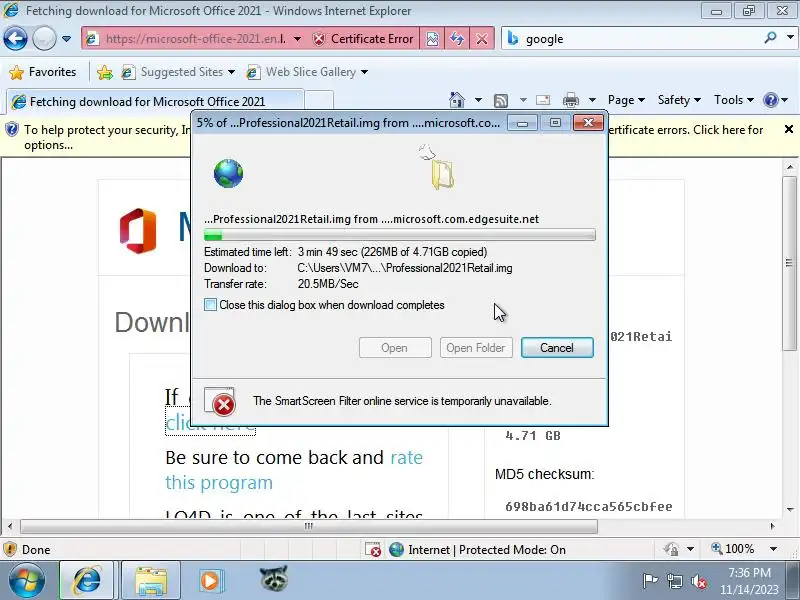Viewport: 800px width, 600px height.
Task: Click the Print icon
Action: [571, 100]
